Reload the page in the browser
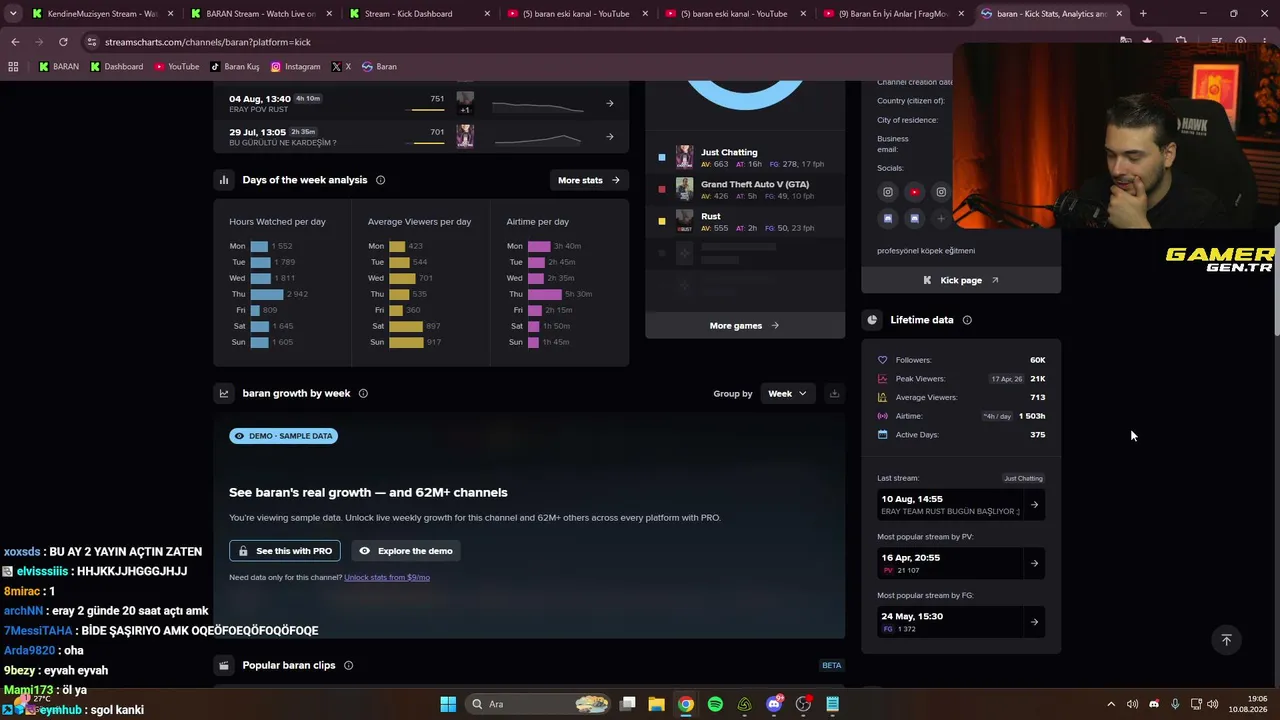This screenshot has width=1280, height=720. 63,42
